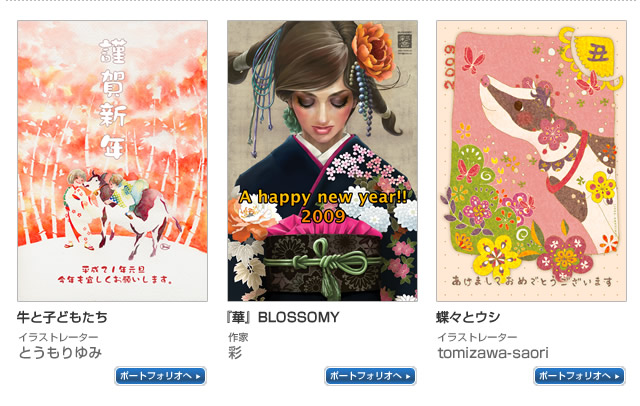Click arrow icon on tomizawa-saori portfolio button
Viewport: 640px width, 406px height.
point(617,376)
